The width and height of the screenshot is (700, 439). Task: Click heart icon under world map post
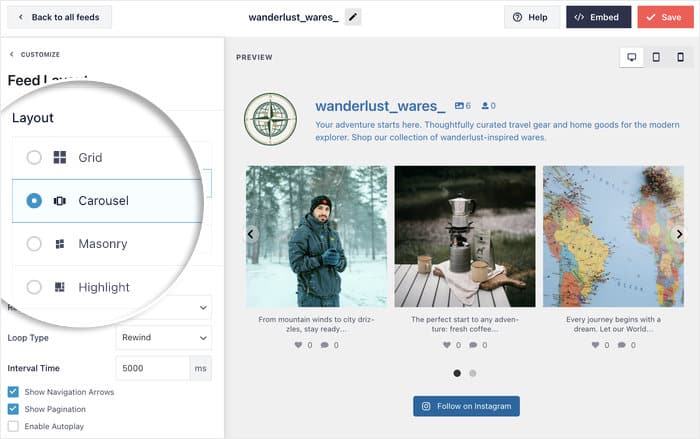tap(595, 345)
